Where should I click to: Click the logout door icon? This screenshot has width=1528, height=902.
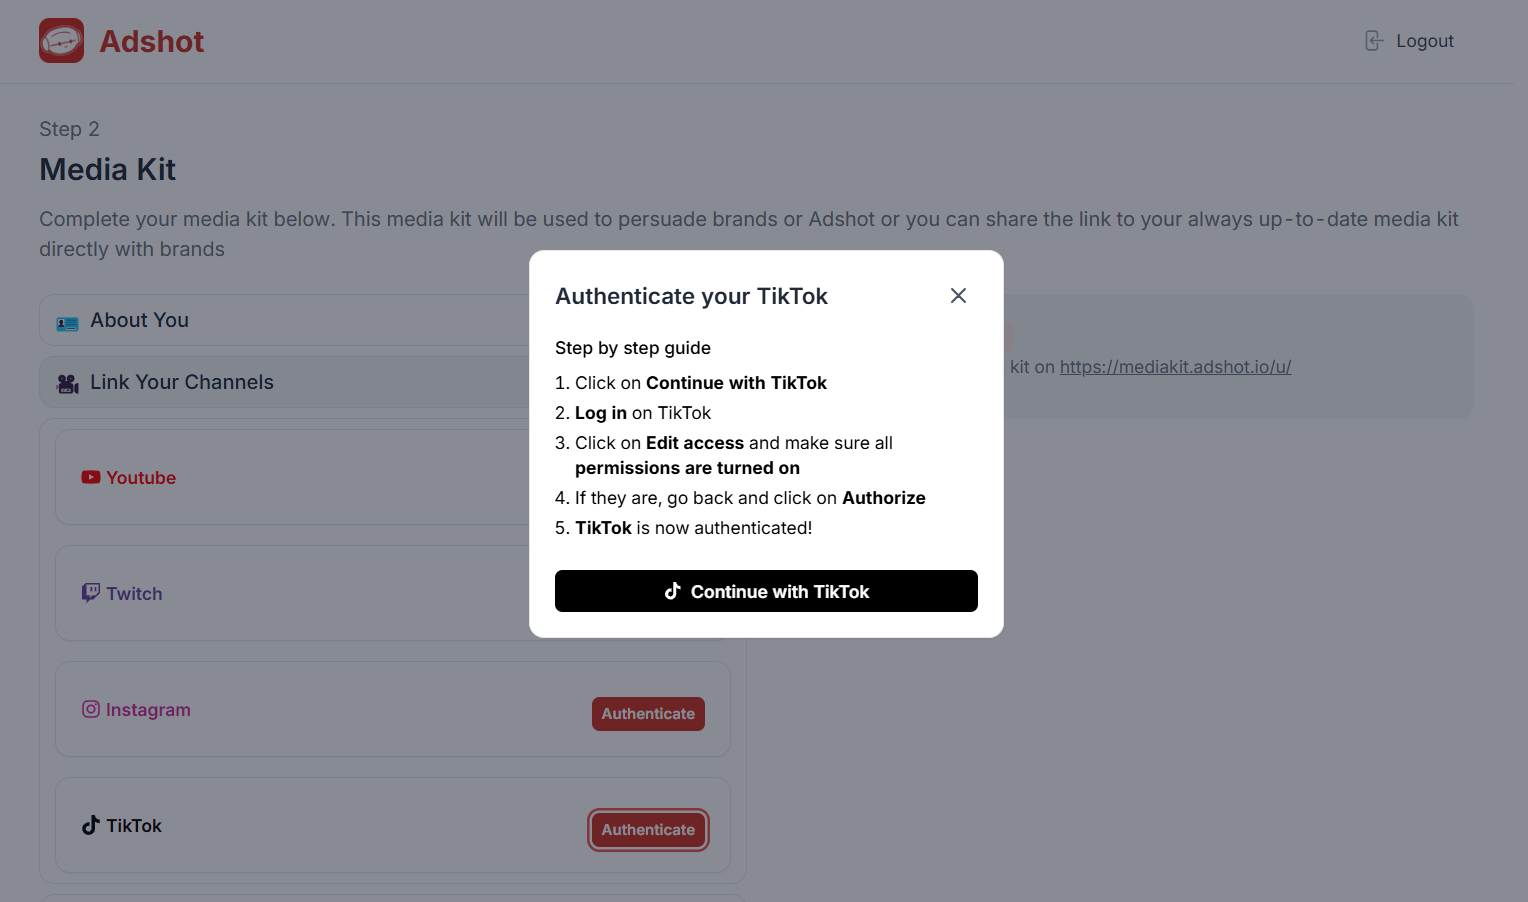click(x=1374, y=41)
